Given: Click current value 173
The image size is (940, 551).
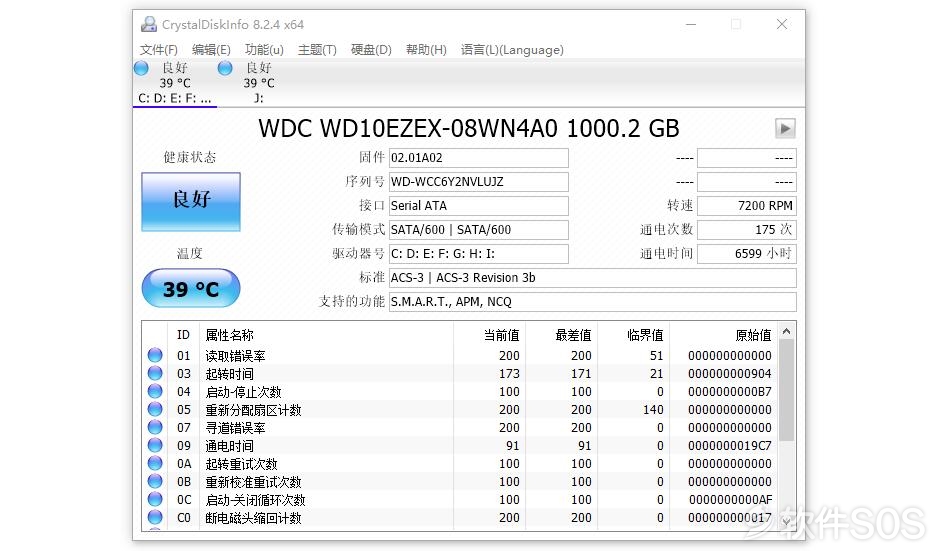Looking at the screenshot, I should 509,374.
